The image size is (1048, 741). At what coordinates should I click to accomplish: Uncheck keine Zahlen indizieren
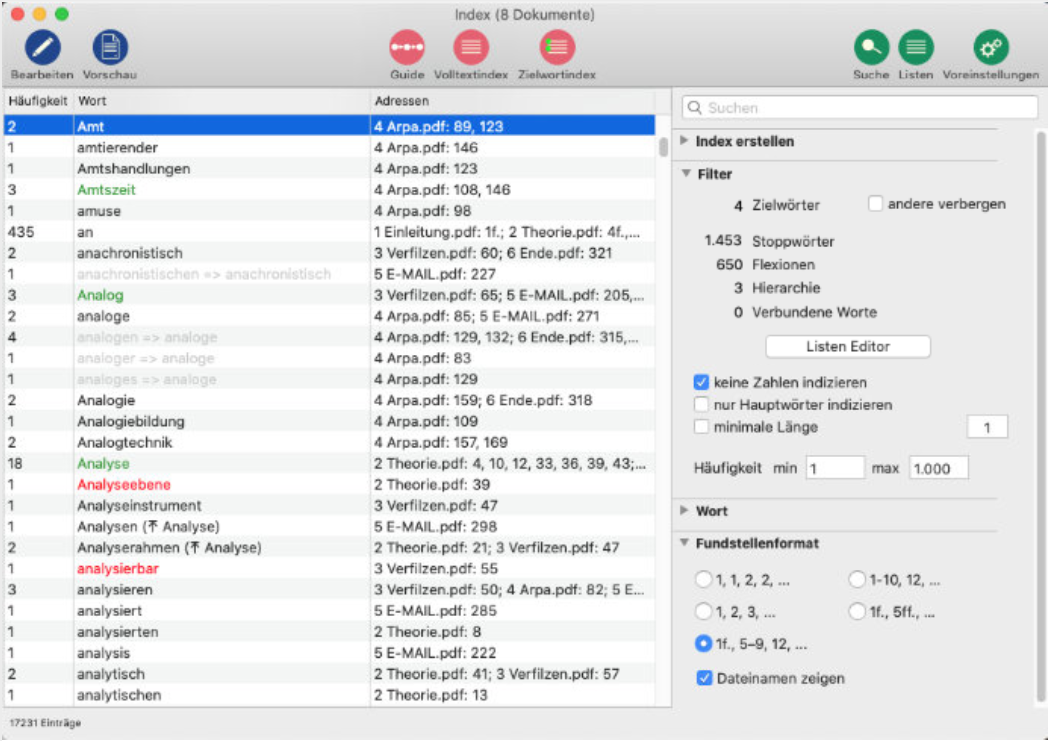coord(701,382)
